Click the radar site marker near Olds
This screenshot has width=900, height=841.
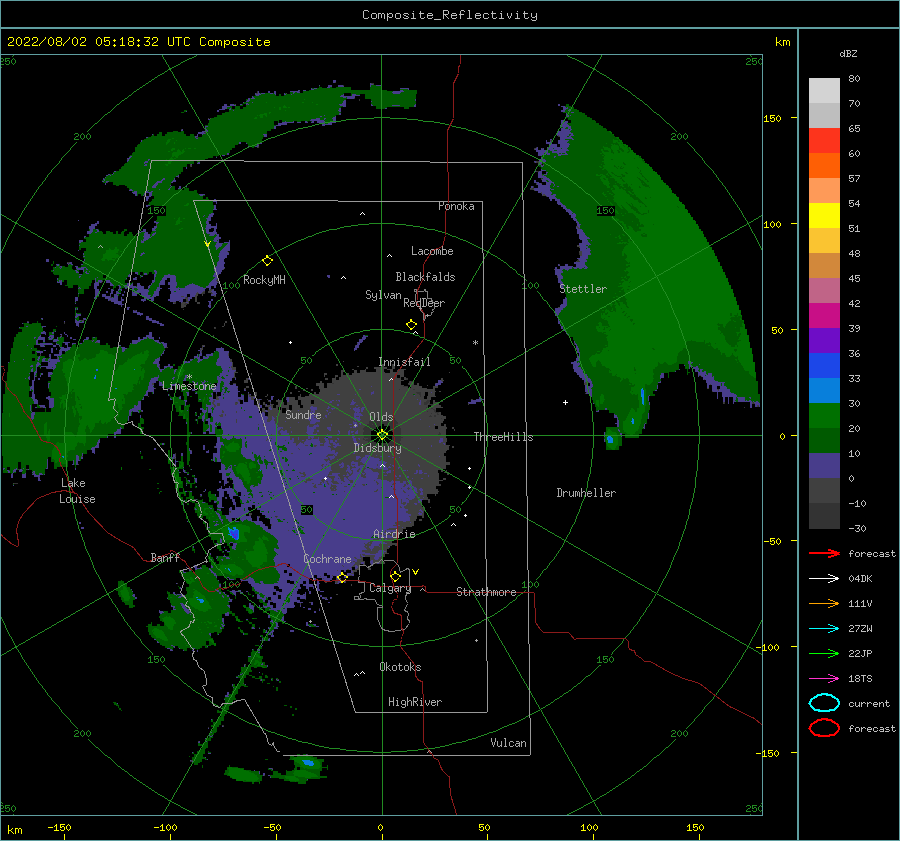[382, 435]
